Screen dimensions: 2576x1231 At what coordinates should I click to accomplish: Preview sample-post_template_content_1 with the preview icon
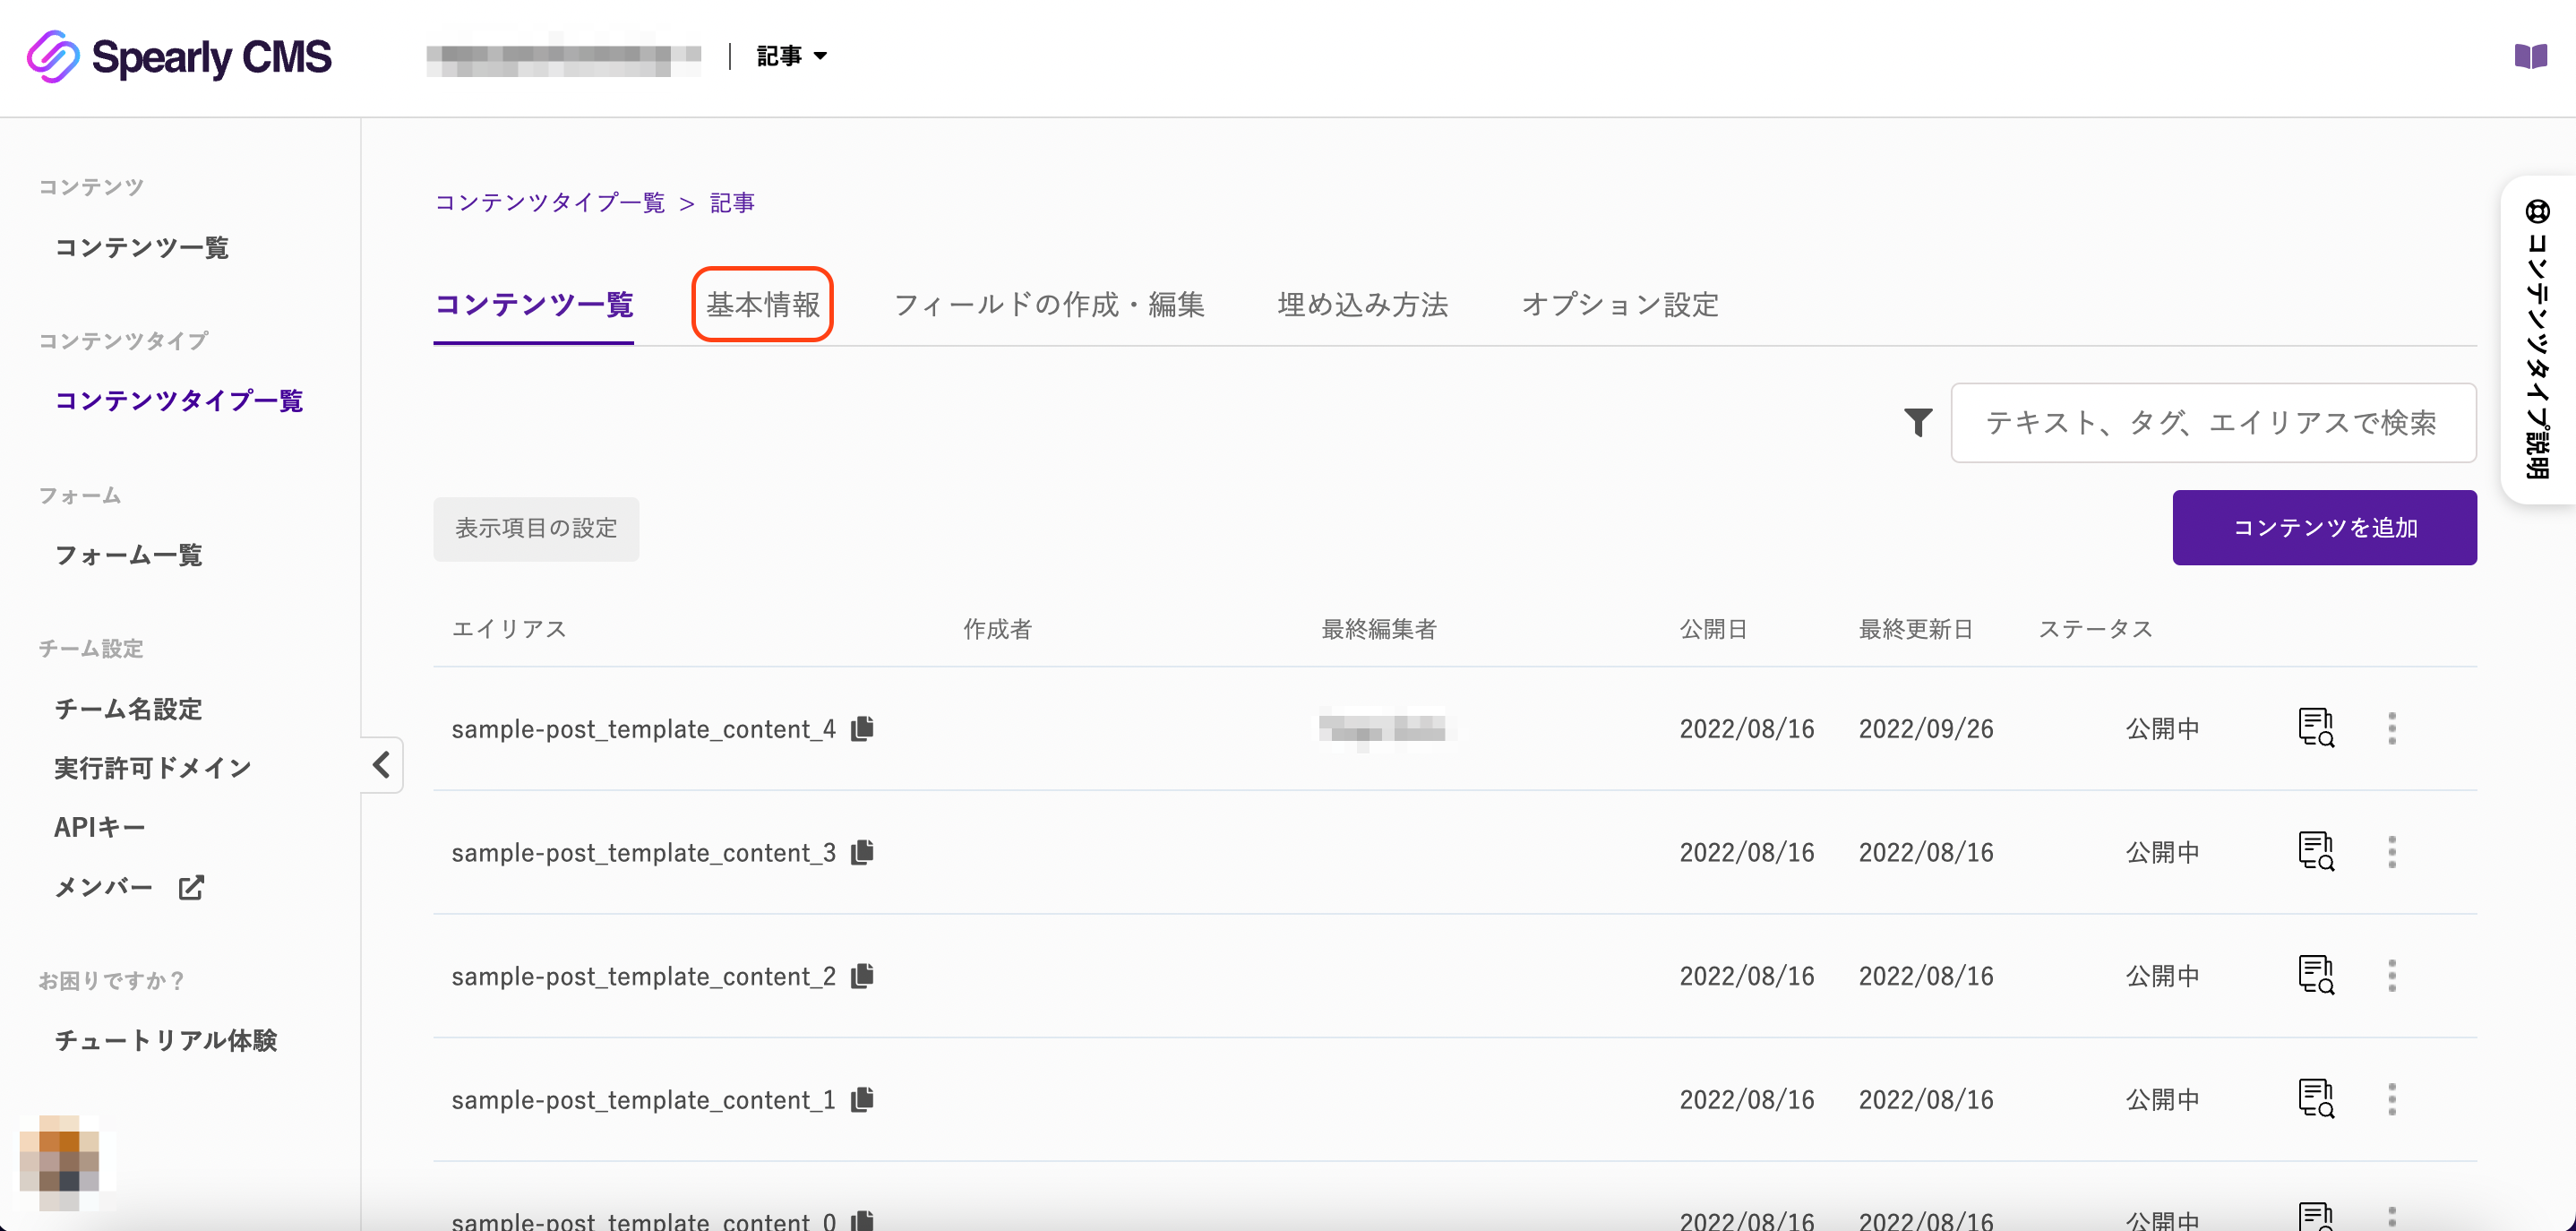(x=2315, y=1099)
